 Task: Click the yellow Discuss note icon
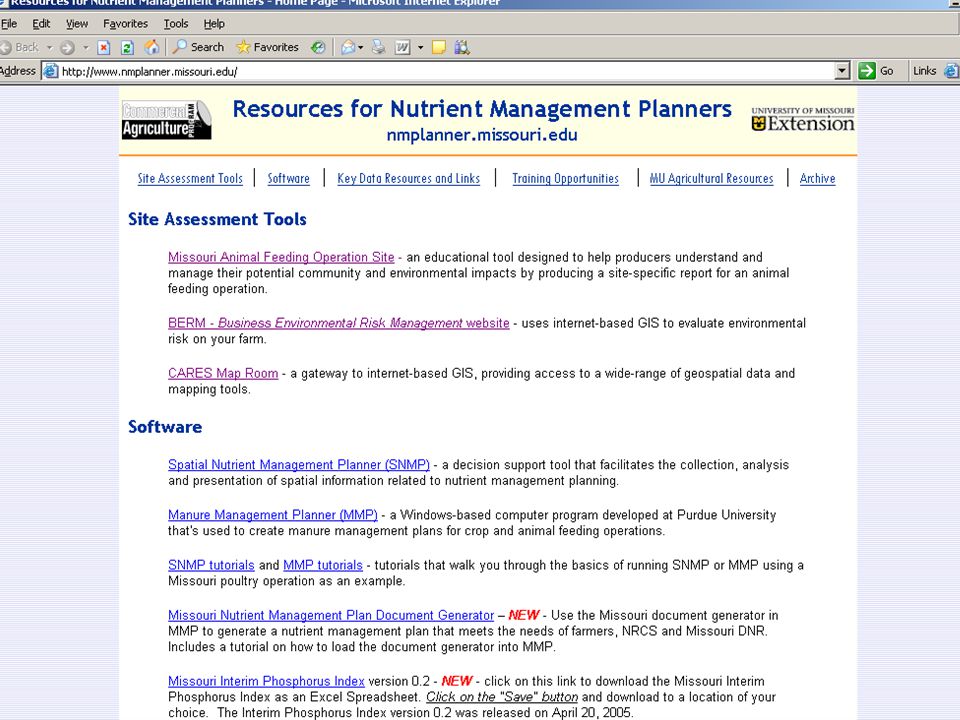click(438, 47)
